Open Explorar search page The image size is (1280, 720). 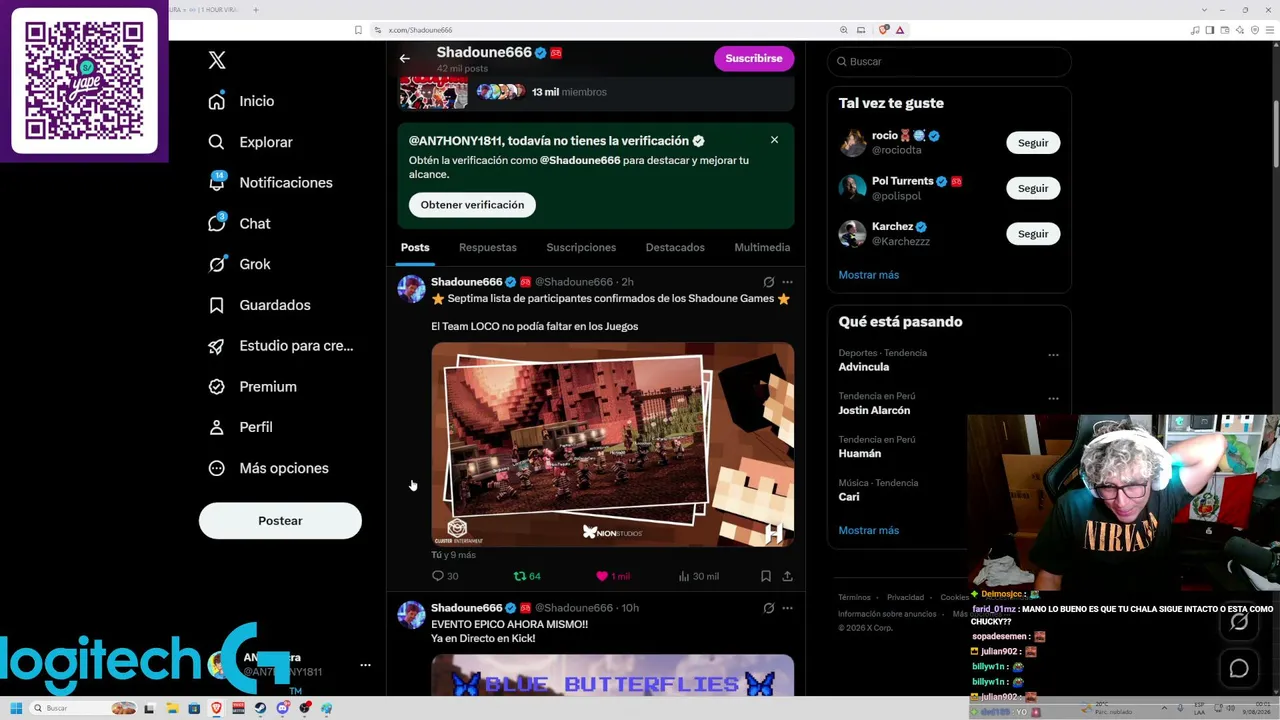250,142
